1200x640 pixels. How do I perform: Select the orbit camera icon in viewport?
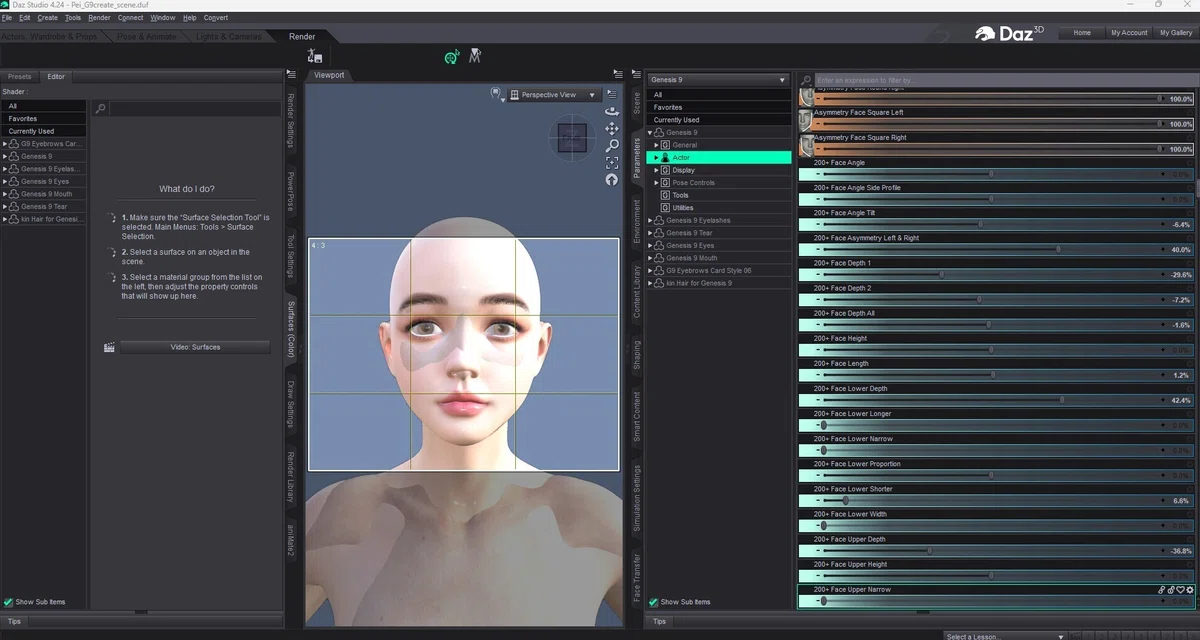611,112
